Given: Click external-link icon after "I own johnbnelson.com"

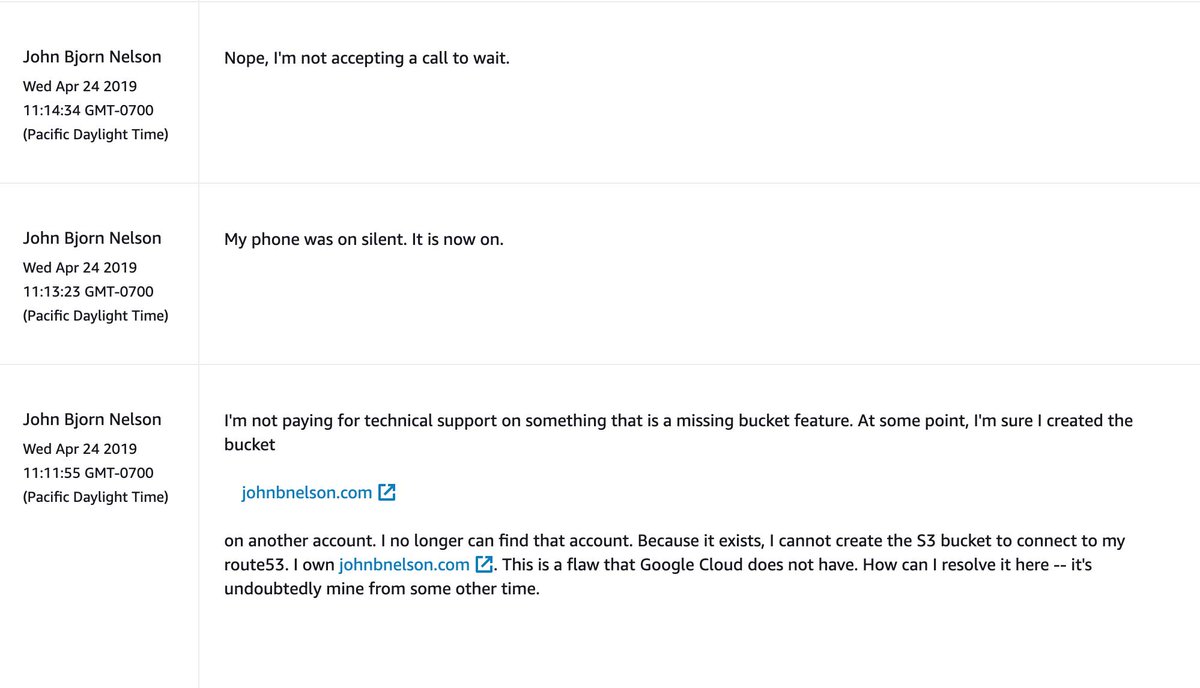Looking at the screenshot, I should [x=484, y=564].
